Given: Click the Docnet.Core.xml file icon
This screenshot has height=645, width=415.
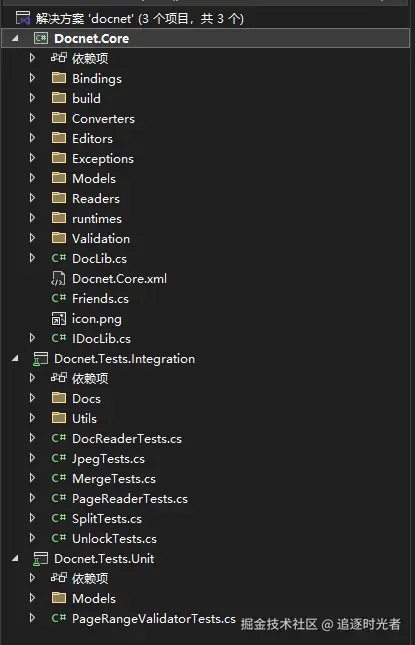Looking at the screenshot, I should point(58,278).
